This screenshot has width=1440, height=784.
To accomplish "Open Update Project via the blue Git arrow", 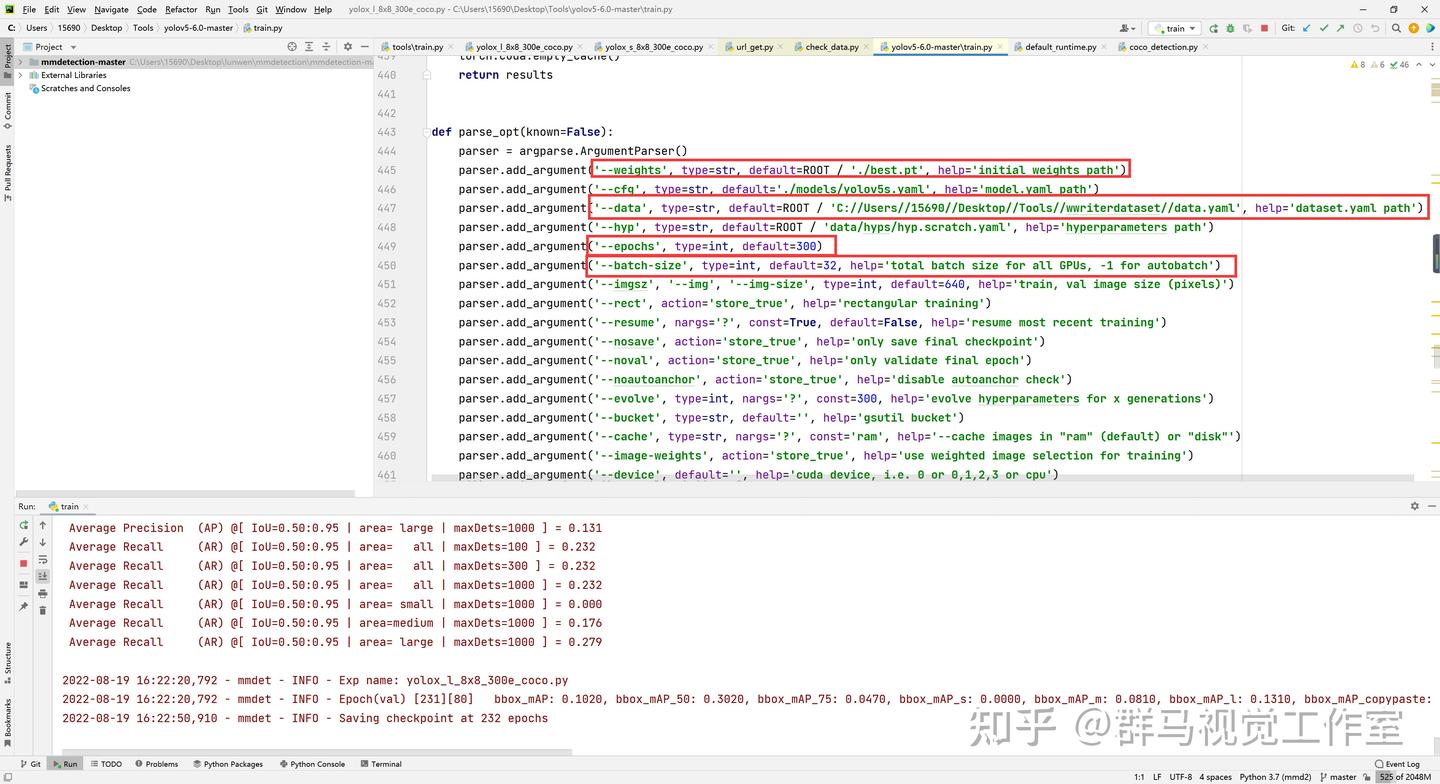I will pos(1306,28).
